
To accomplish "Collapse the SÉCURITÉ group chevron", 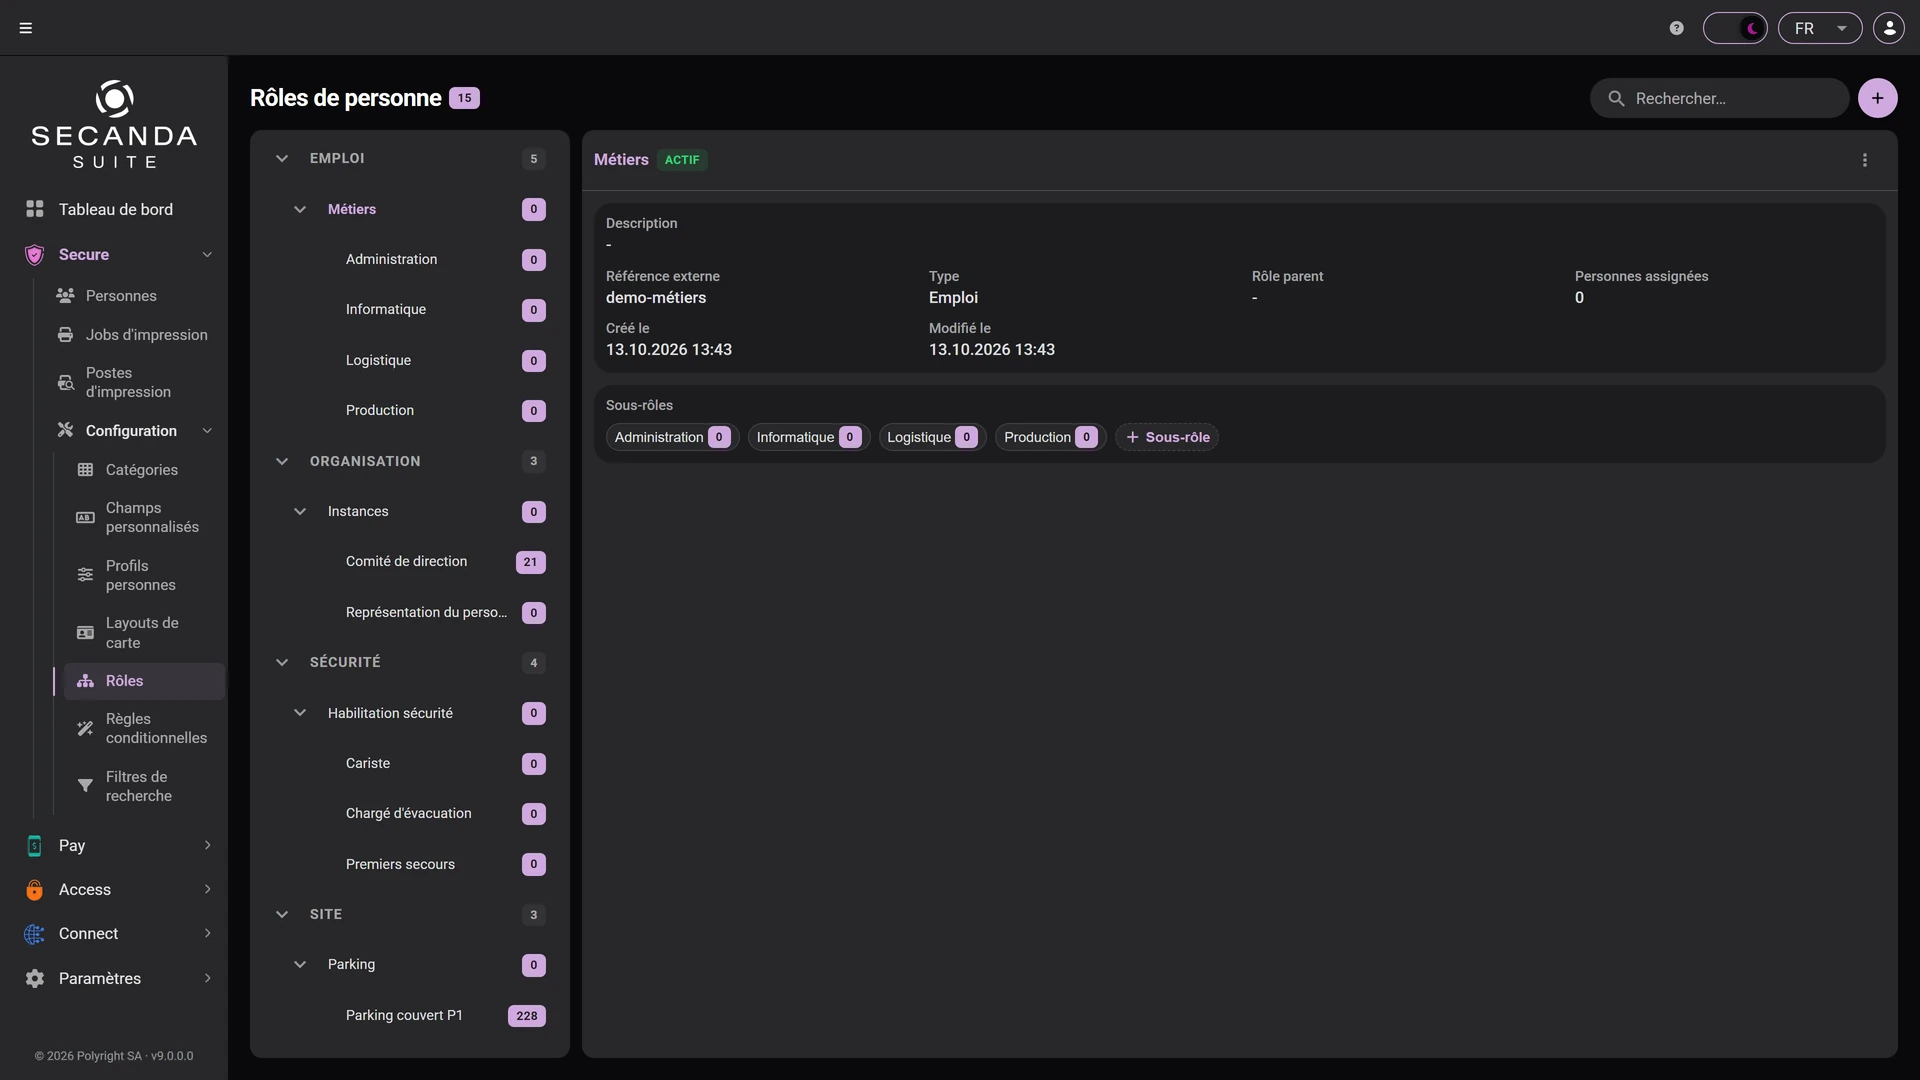I will [282, 663].
